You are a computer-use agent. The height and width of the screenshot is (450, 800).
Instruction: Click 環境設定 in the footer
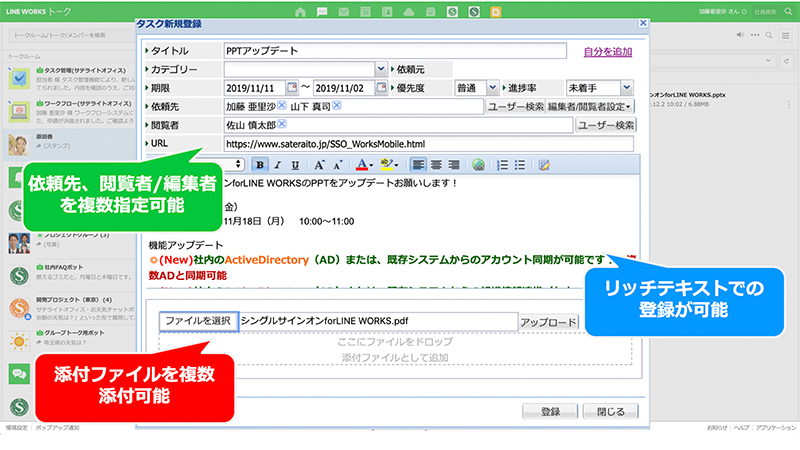click(17, 428)
